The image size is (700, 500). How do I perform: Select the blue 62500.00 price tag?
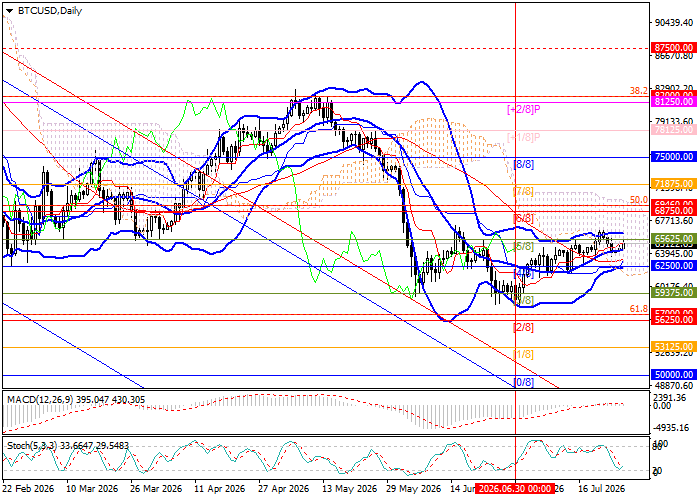point(674,266)
